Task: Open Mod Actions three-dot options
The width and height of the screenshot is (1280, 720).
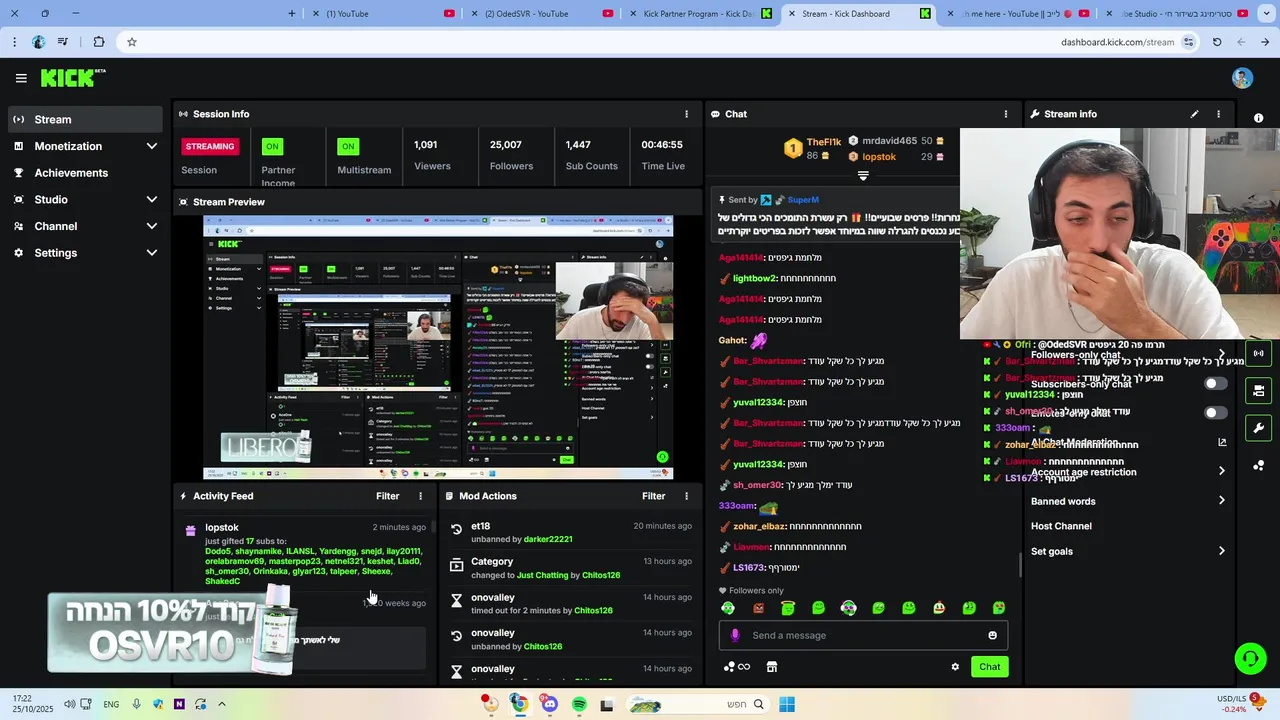Action: (x=686, y=496)
